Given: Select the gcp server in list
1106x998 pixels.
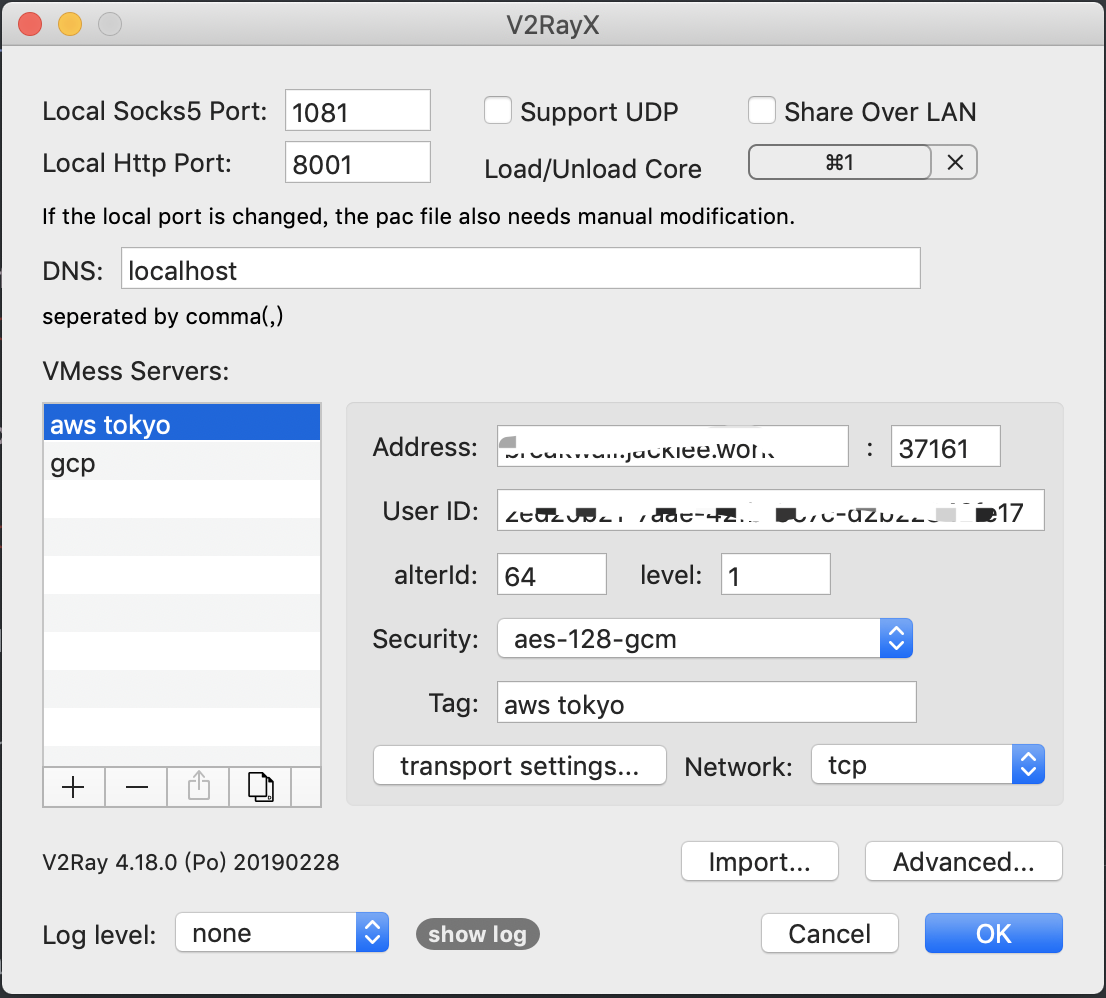Looking at the screenshot, I should pyautogui.click(x=181, y=465).
